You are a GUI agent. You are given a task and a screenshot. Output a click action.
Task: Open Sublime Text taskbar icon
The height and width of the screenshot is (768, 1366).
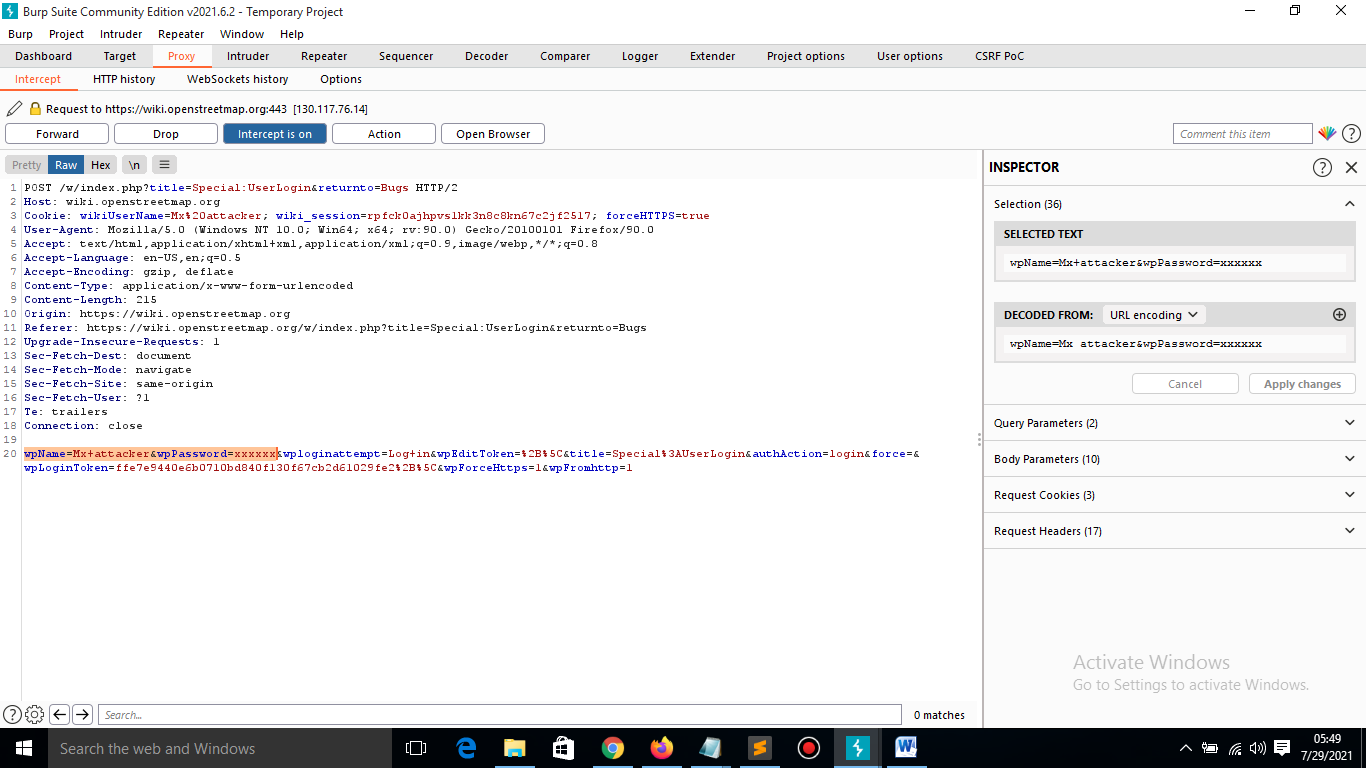tap(760, 748)
